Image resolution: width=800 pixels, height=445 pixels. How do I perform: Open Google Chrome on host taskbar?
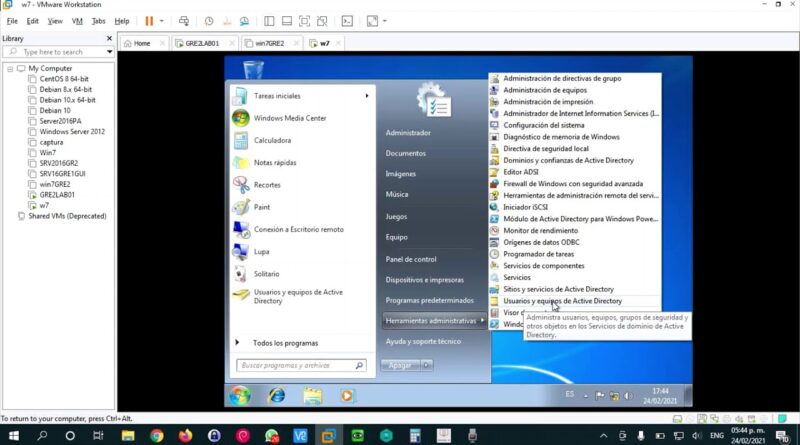[157, 435]
